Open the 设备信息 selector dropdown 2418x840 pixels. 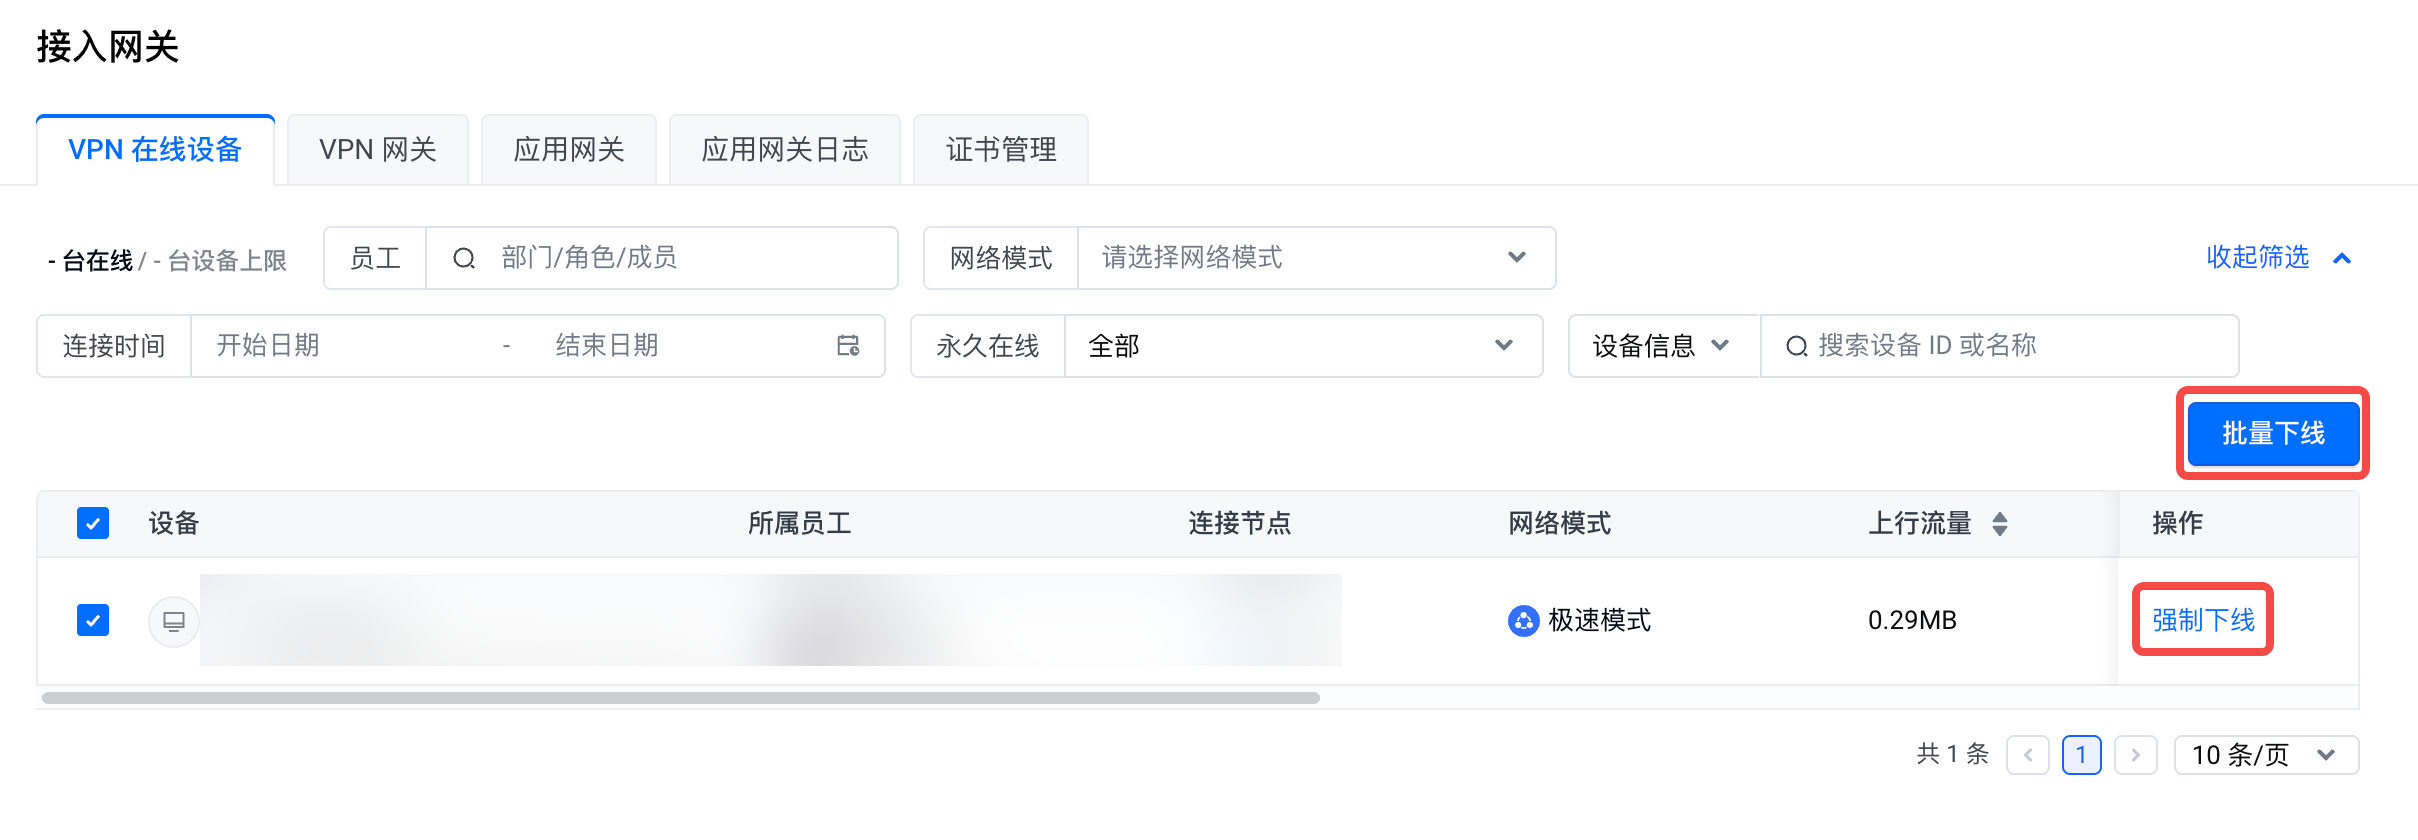(1662, 346)
